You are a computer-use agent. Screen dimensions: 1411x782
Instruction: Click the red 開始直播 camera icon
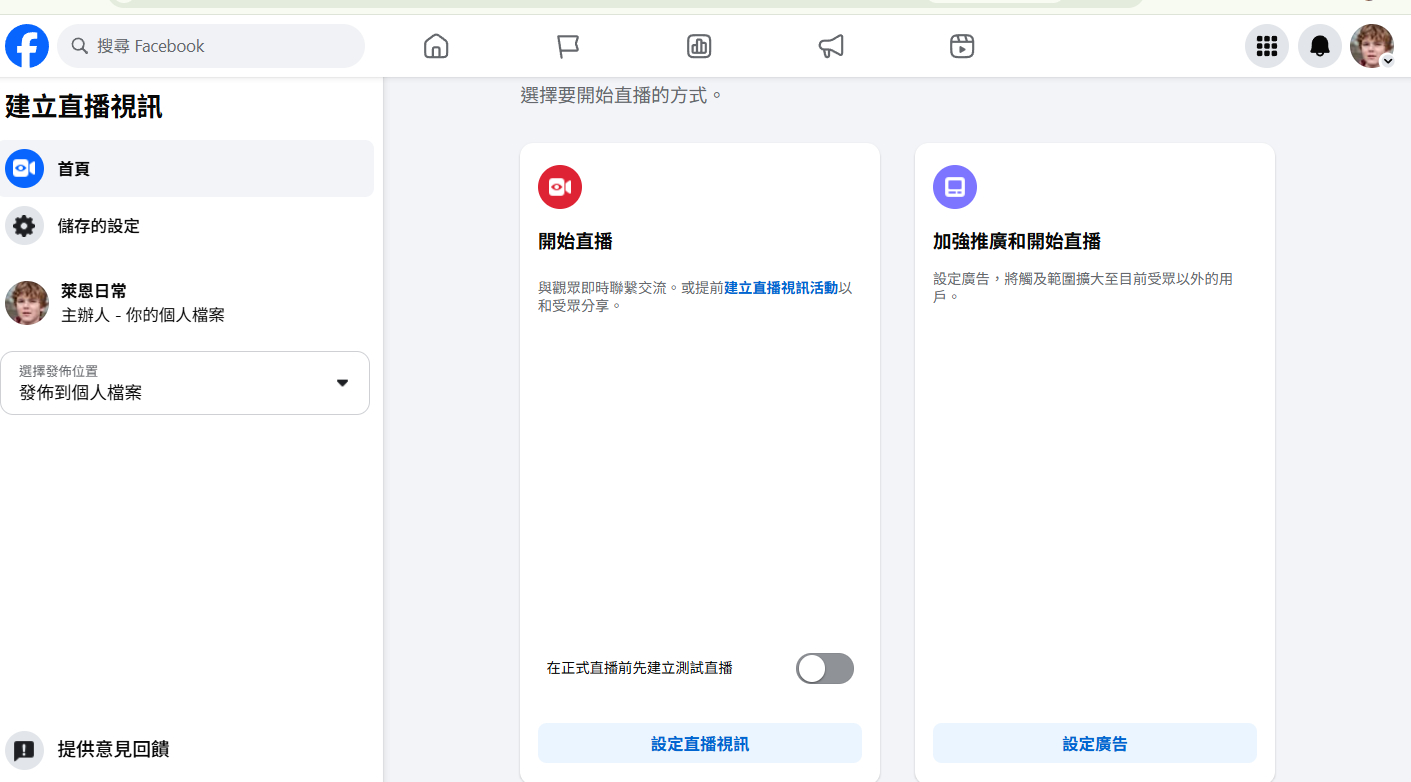[560, 187]
